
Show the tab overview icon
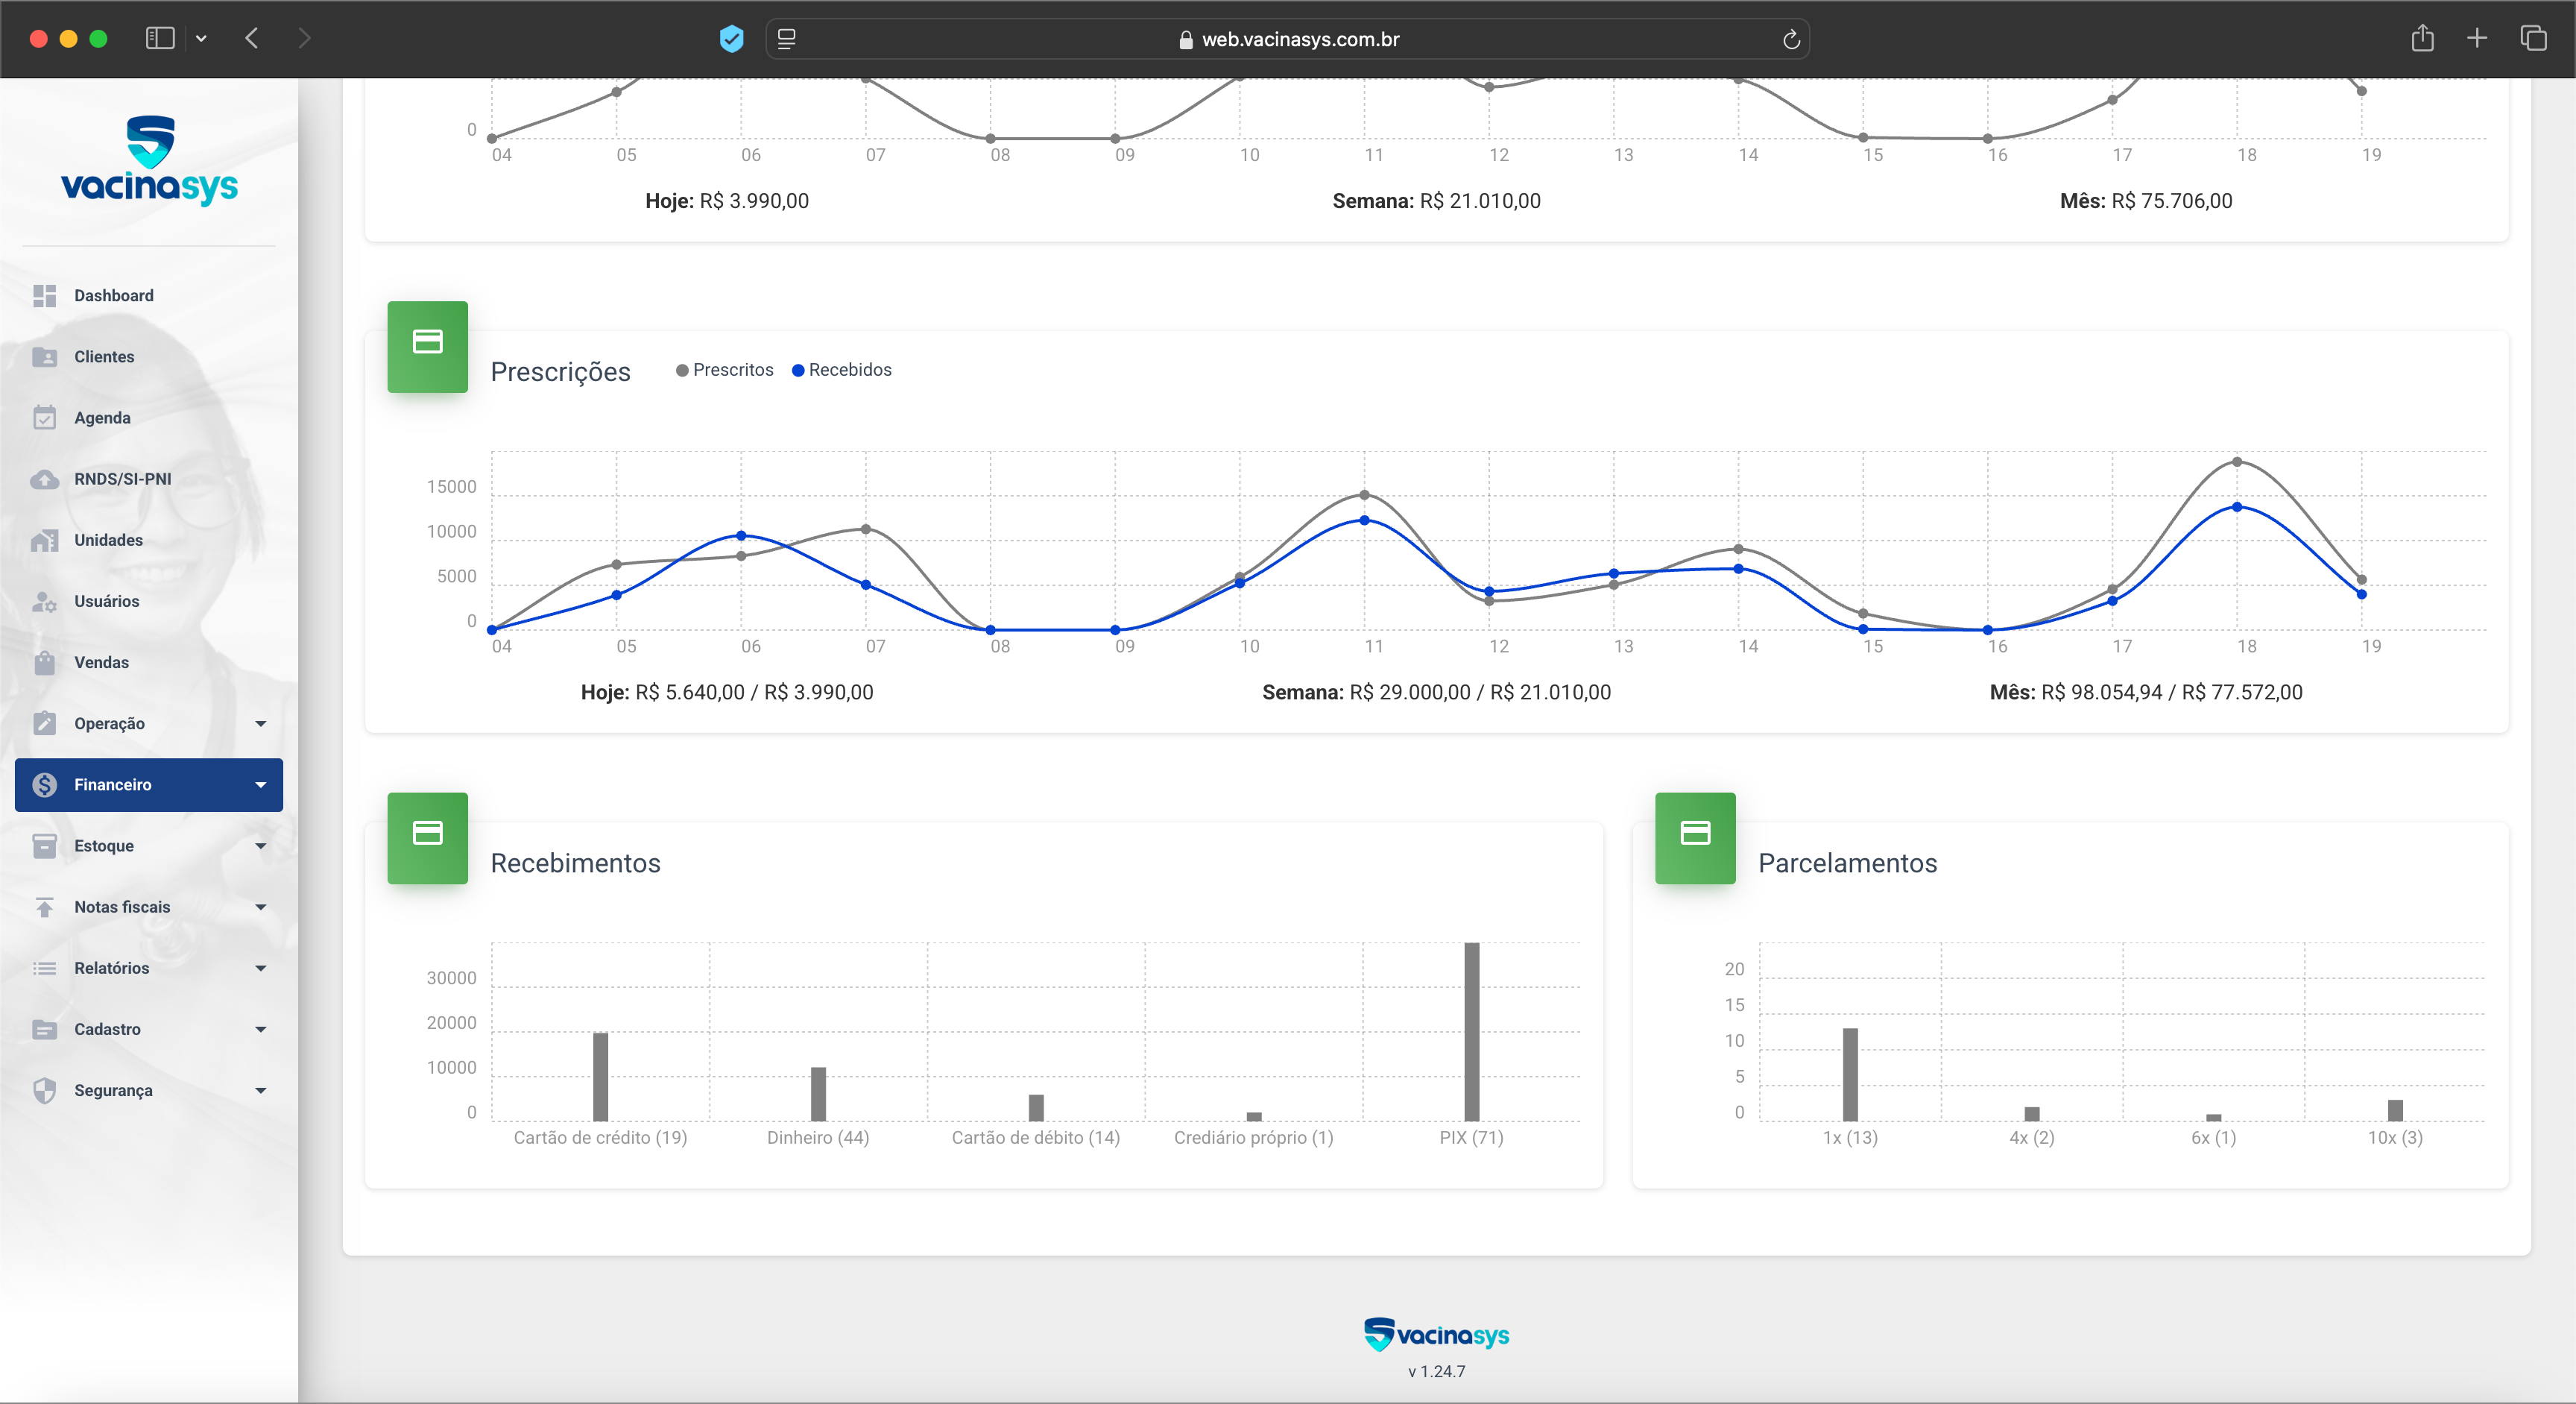[2533, 38]
